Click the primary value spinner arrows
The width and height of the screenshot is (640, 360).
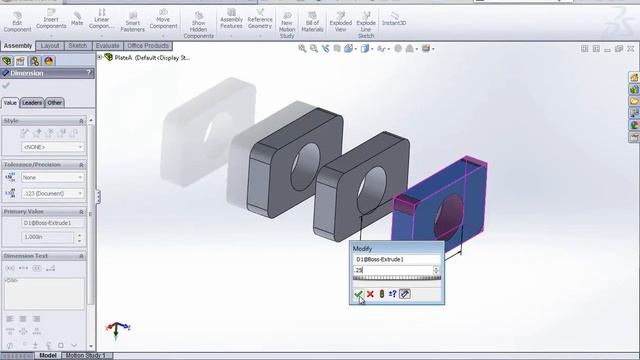80,238
